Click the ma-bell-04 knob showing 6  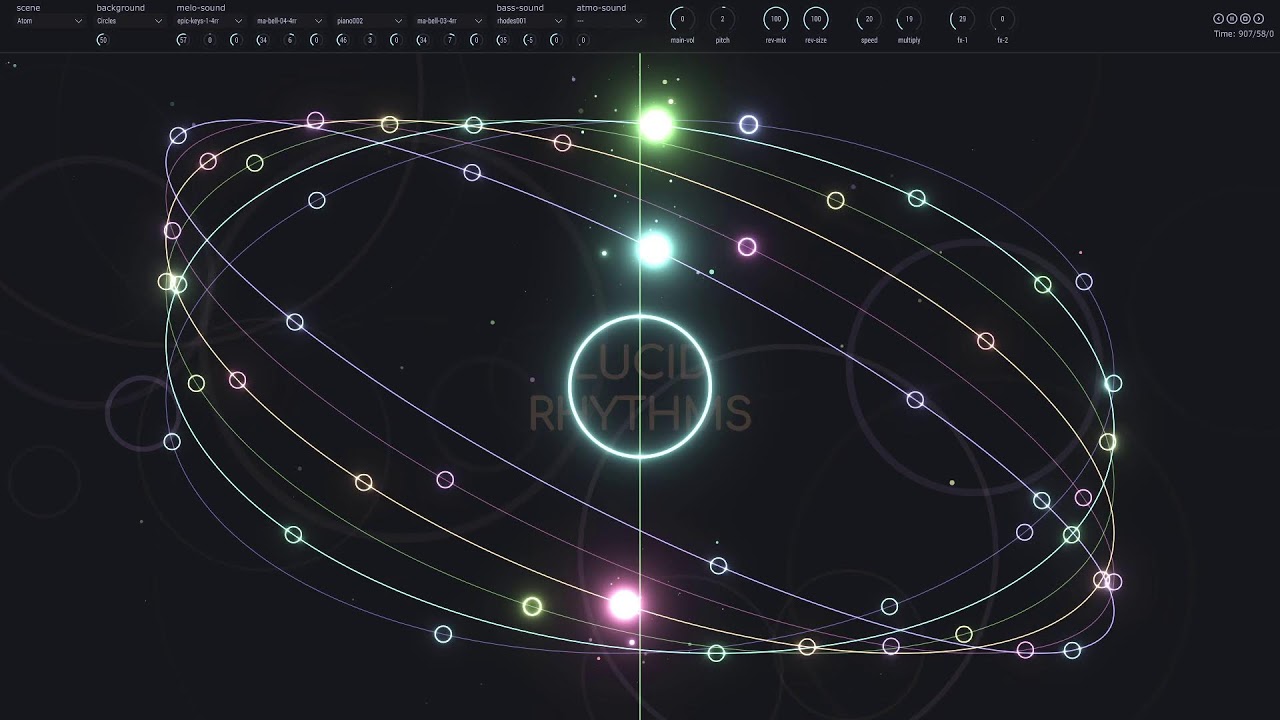(x=290, y=40)
